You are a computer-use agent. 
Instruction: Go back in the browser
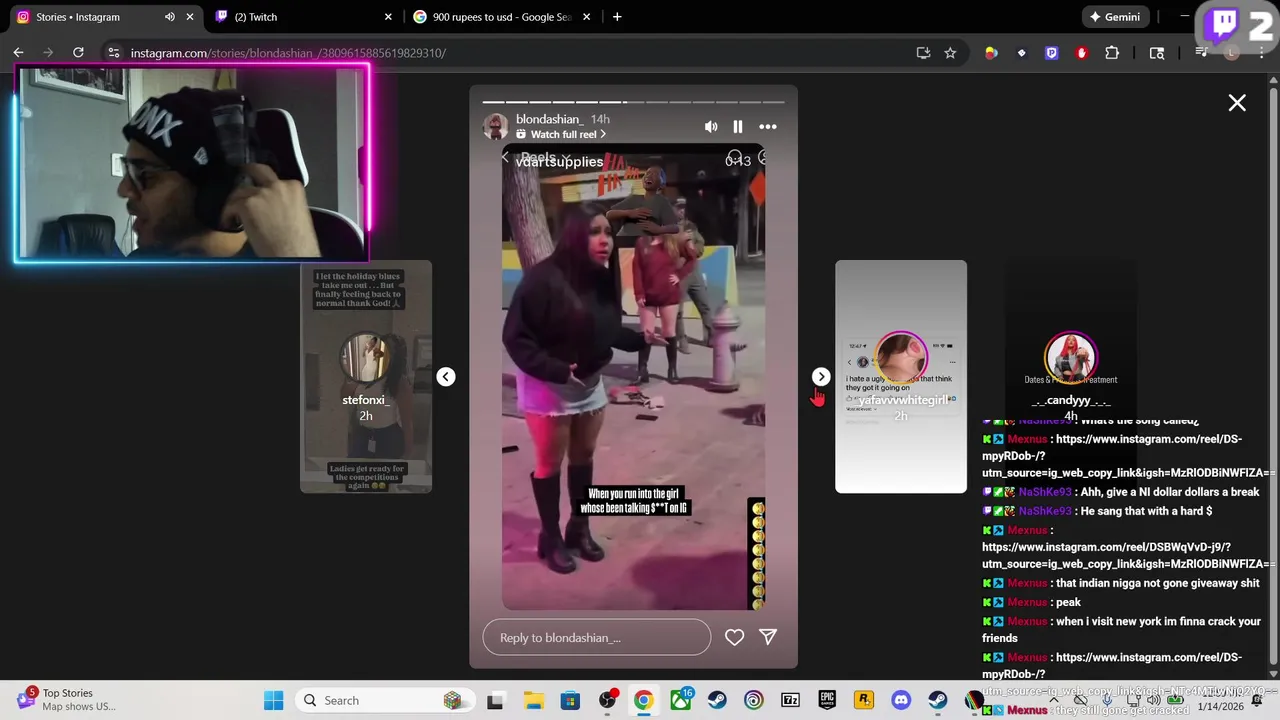pyautogui.click(x=18, y=53)
